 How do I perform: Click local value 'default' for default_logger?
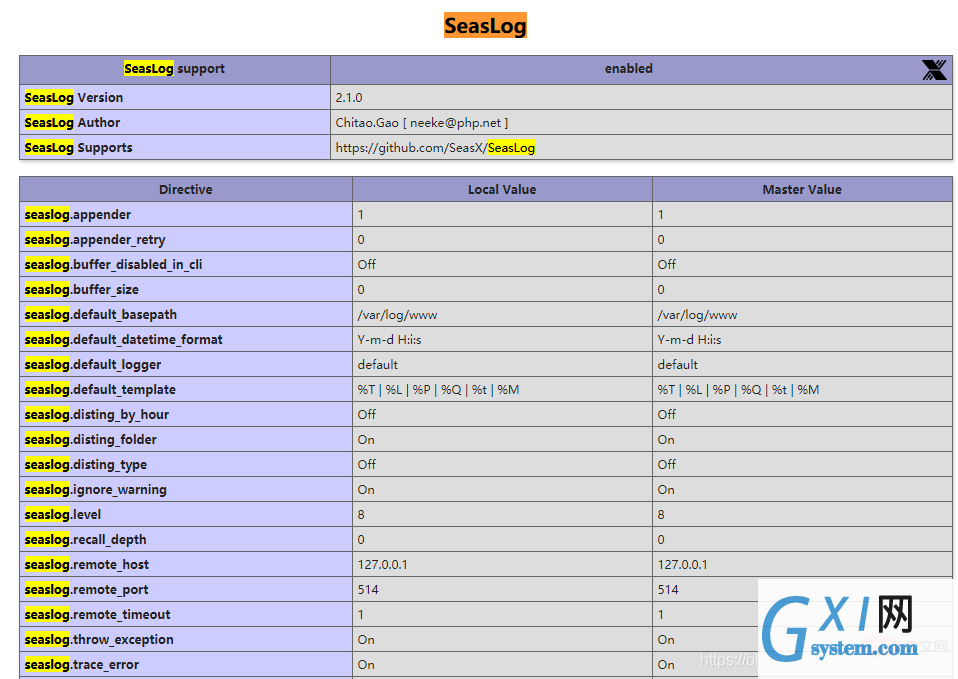[378, 365]
